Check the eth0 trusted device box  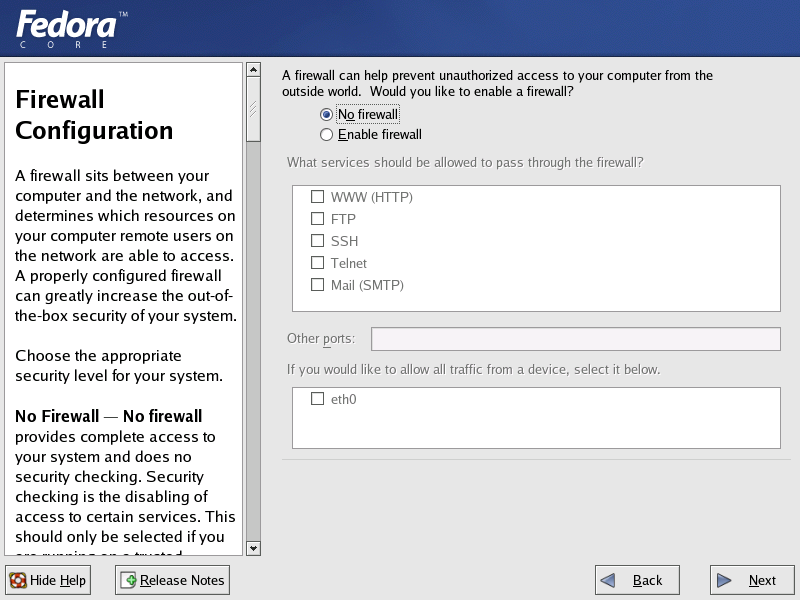317,398
